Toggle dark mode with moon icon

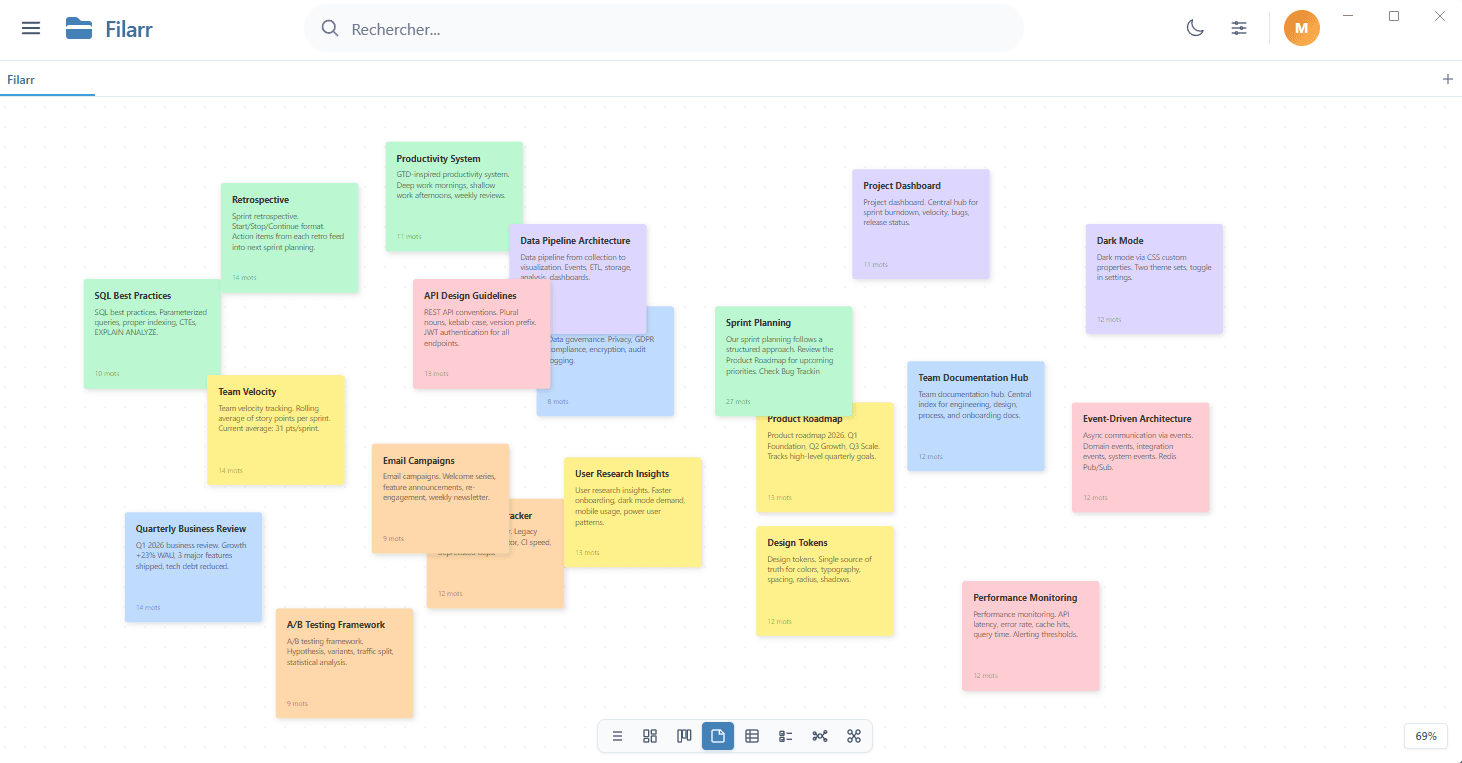pyautogui.click(x=1195, y=28)
